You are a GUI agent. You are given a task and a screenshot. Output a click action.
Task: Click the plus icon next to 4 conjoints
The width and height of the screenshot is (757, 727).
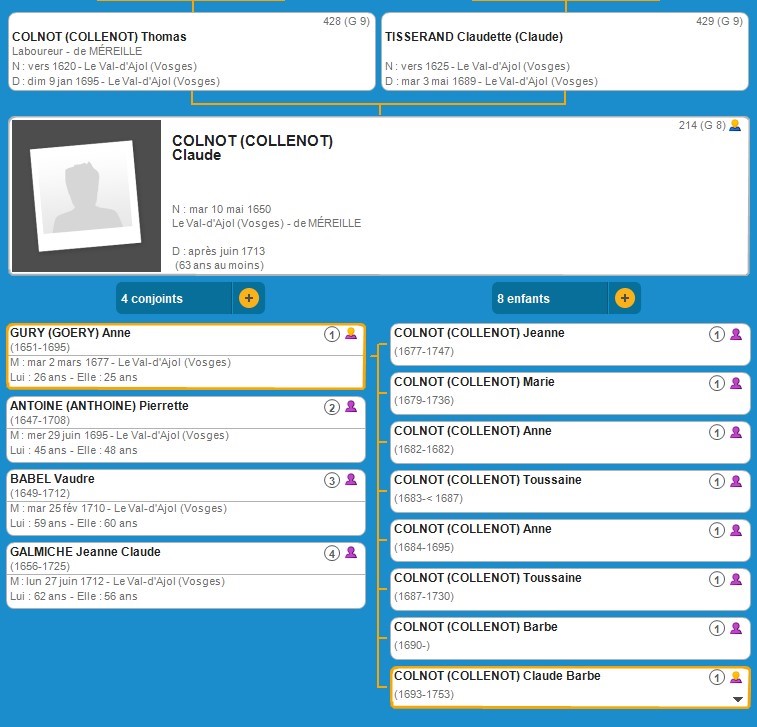pyautogui.click(x=249, y=298)
